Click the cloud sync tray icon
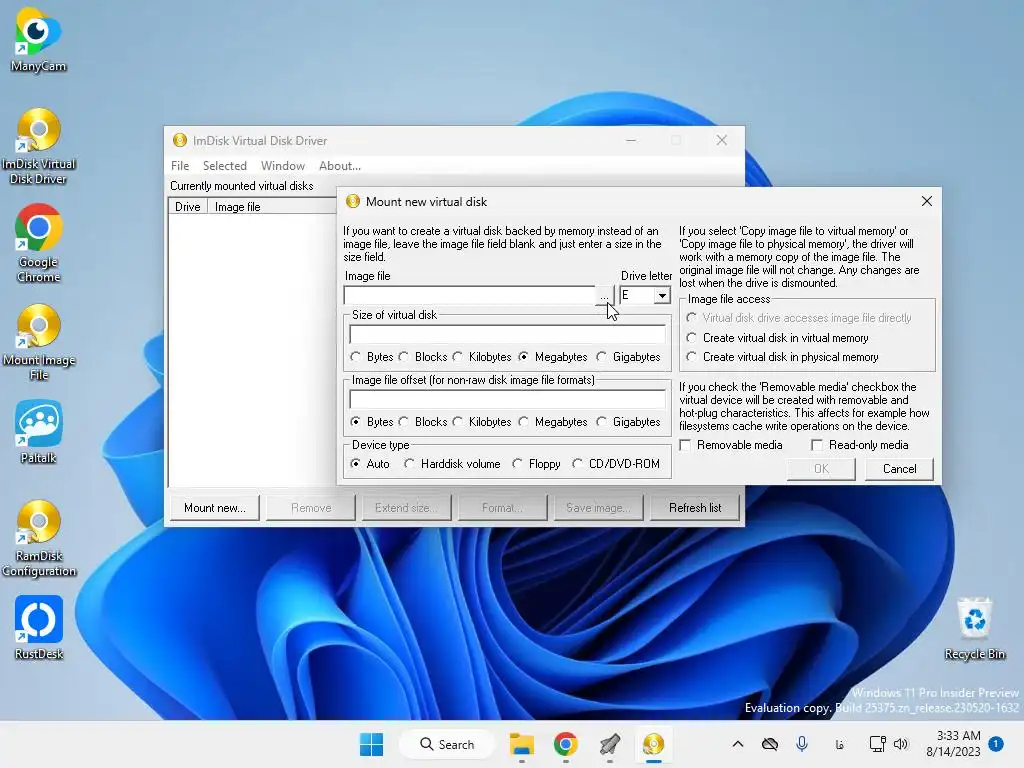Screen dimensions: 1024x768 tap(770, 744)
